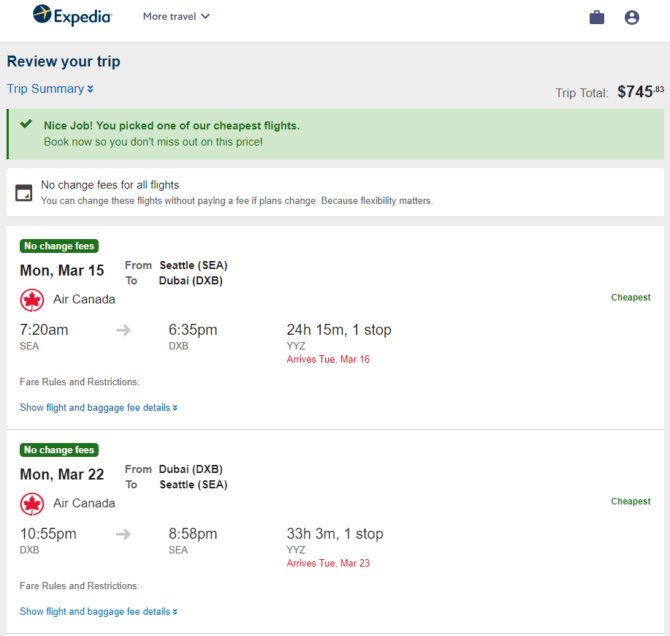The image size is (670, 636).
Task: Click Cheapest label on the departing flight
Action: click(x=630, y=297)
